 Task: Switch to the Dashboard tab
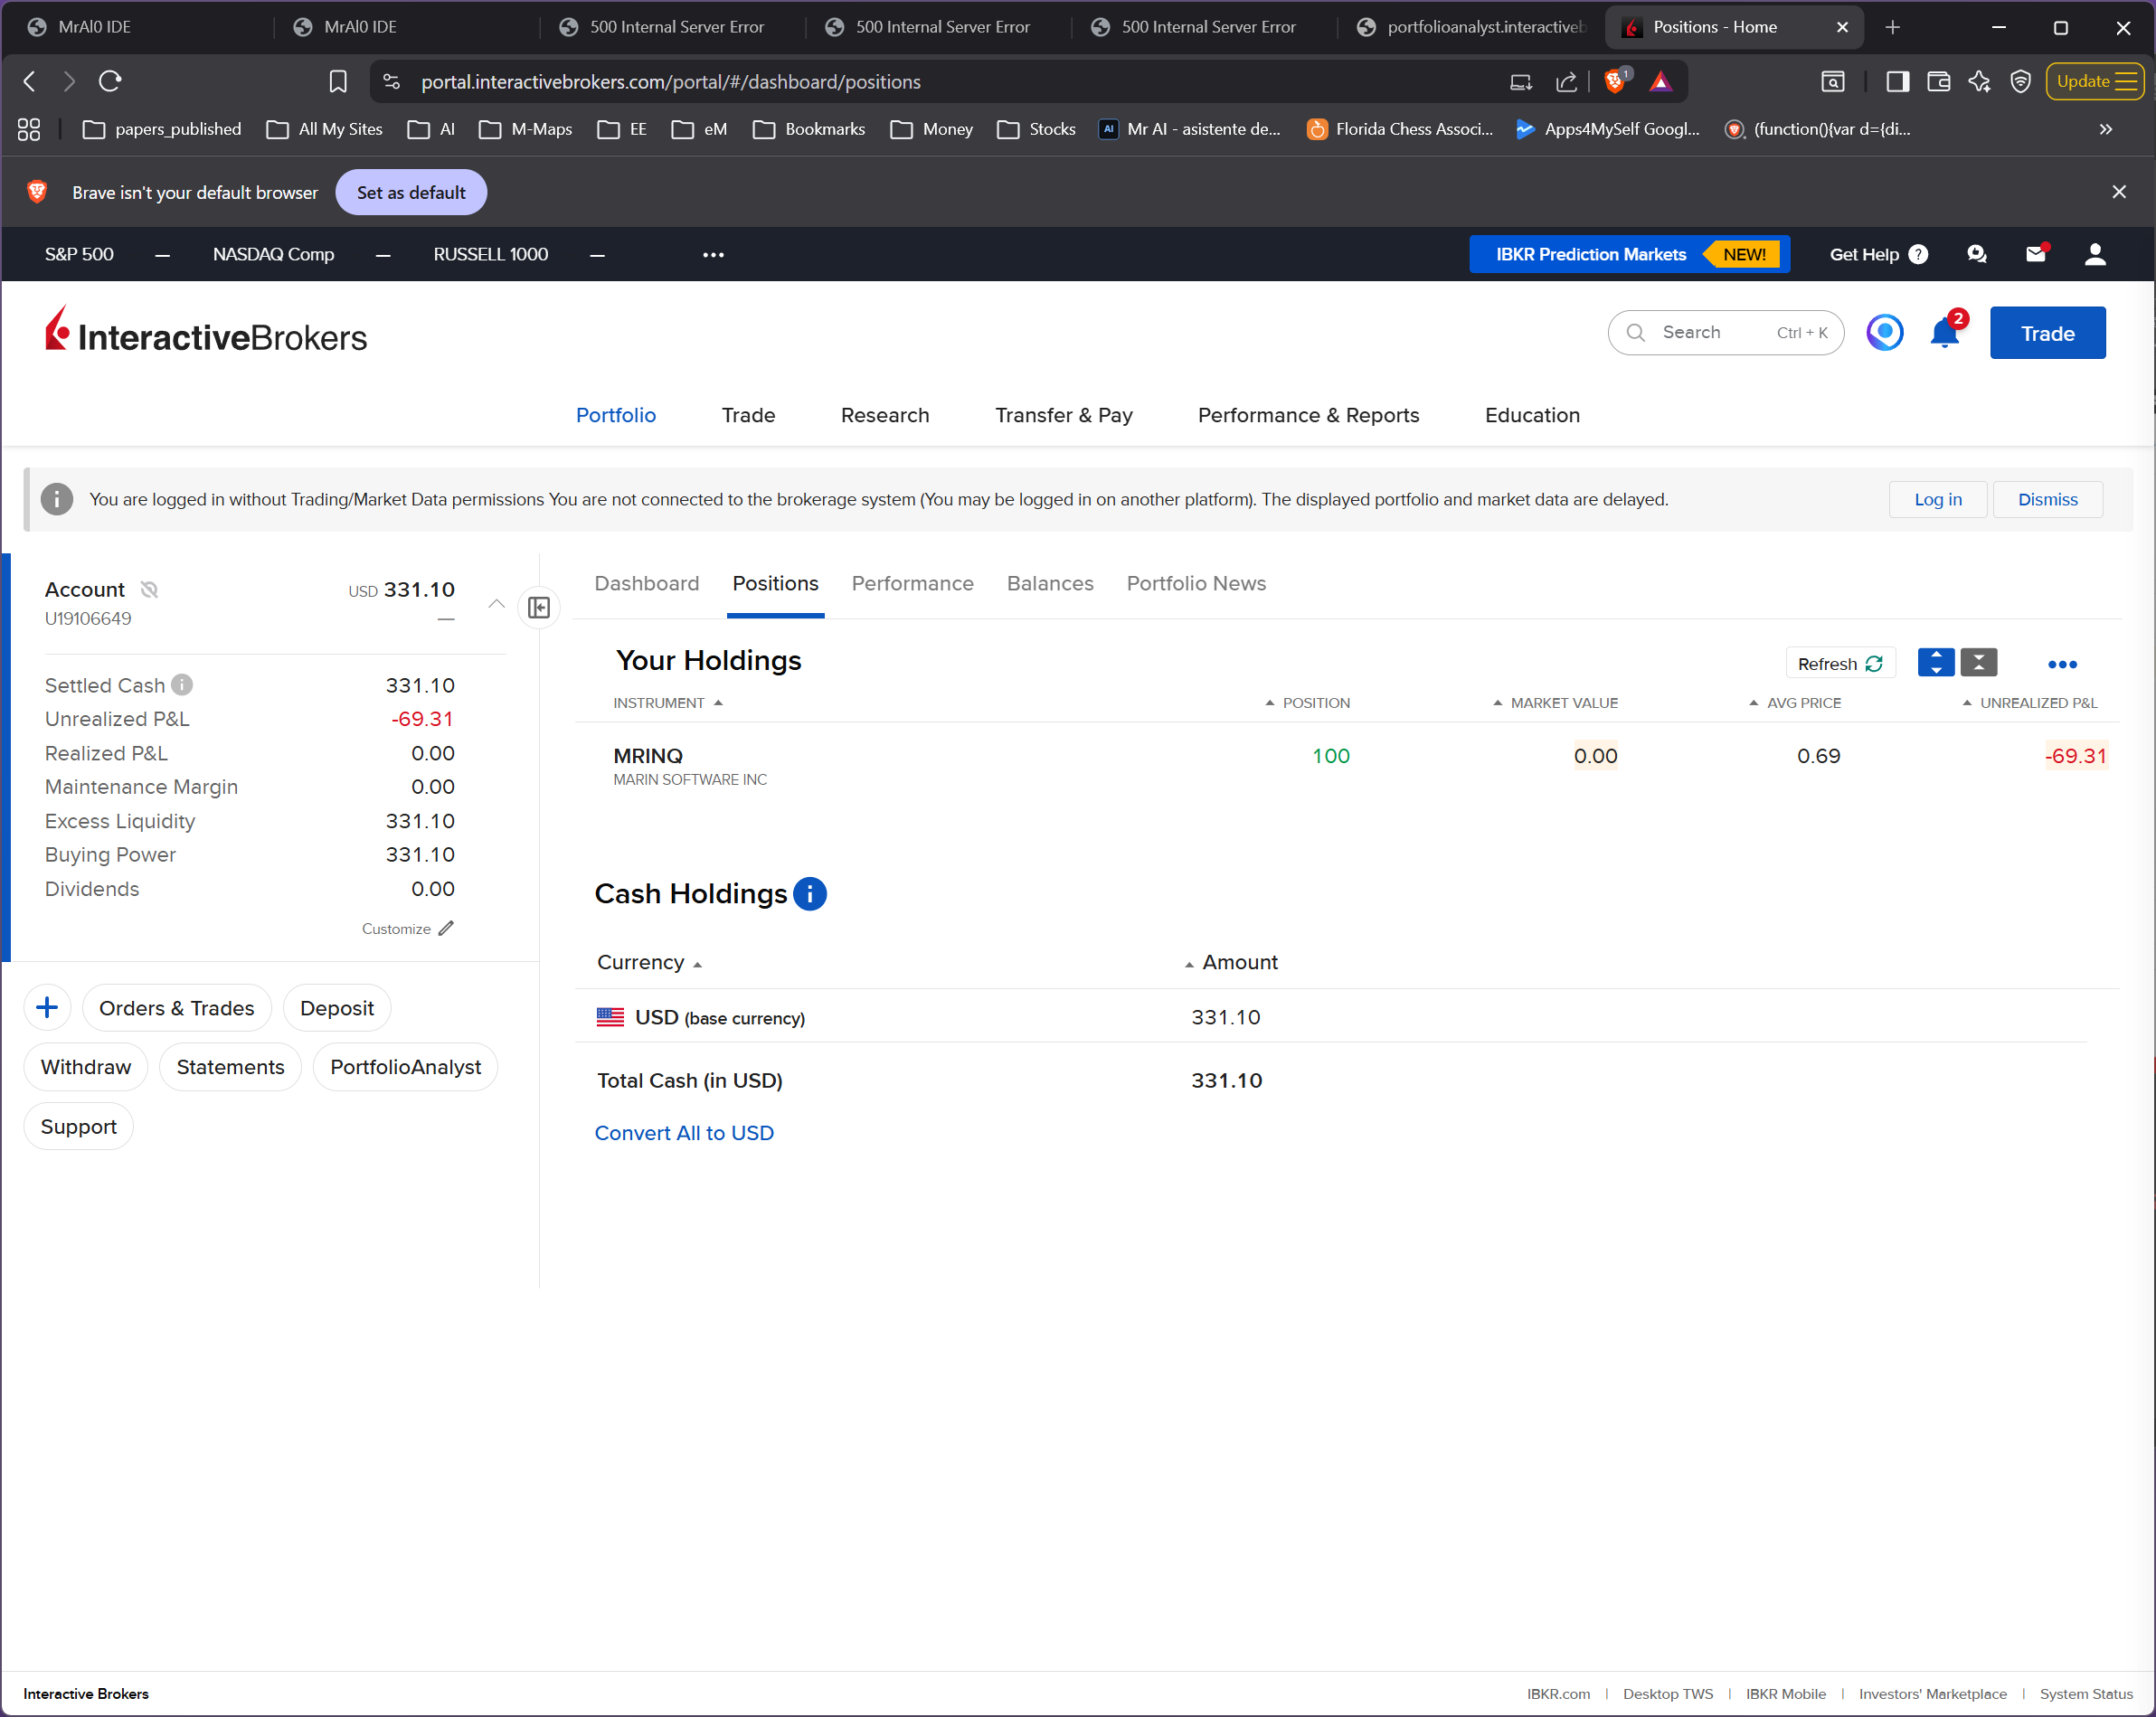647,583
